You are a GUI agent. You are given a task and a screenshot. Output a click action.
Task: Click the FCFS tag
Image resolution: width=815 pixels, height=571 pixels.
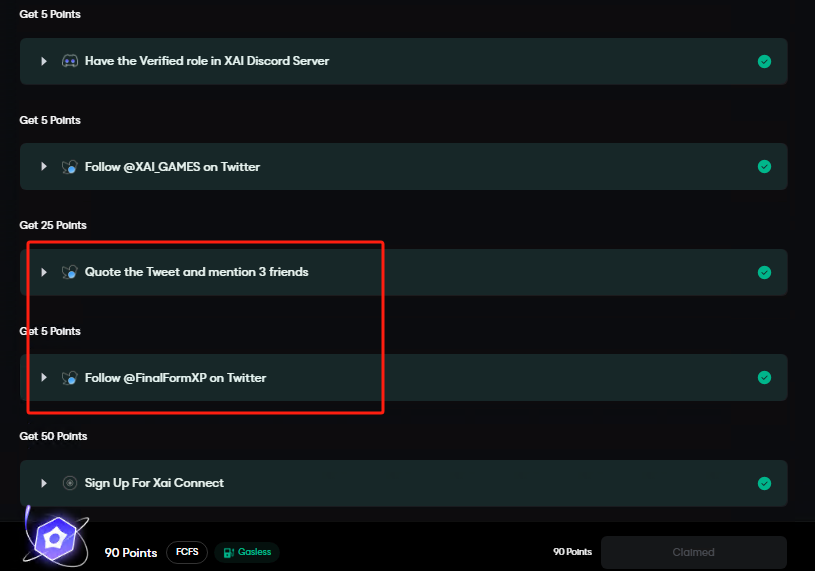[187, 552]
